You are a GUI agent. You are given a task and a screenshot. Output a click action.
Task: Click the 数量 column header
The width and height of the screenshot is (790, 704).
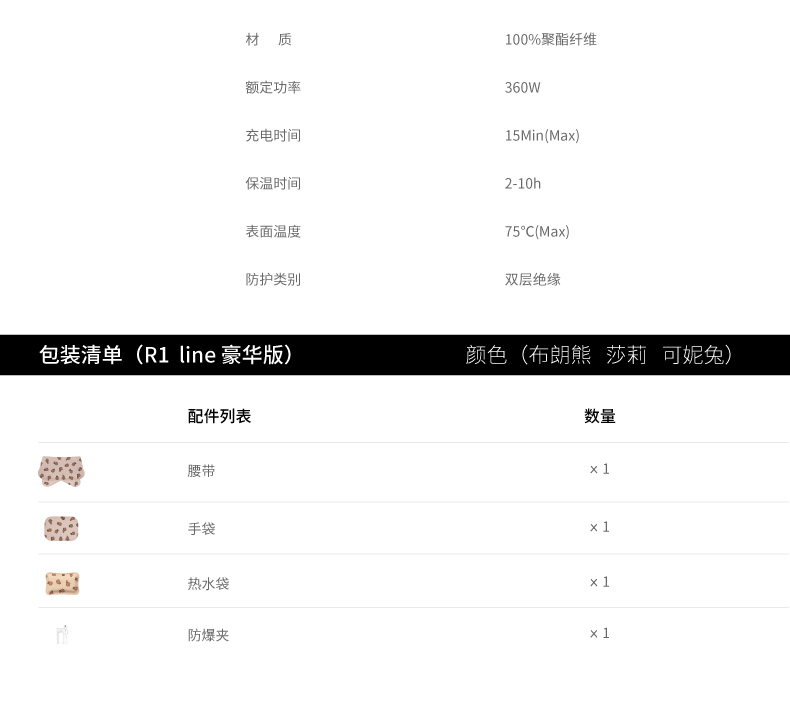(600, 417)
